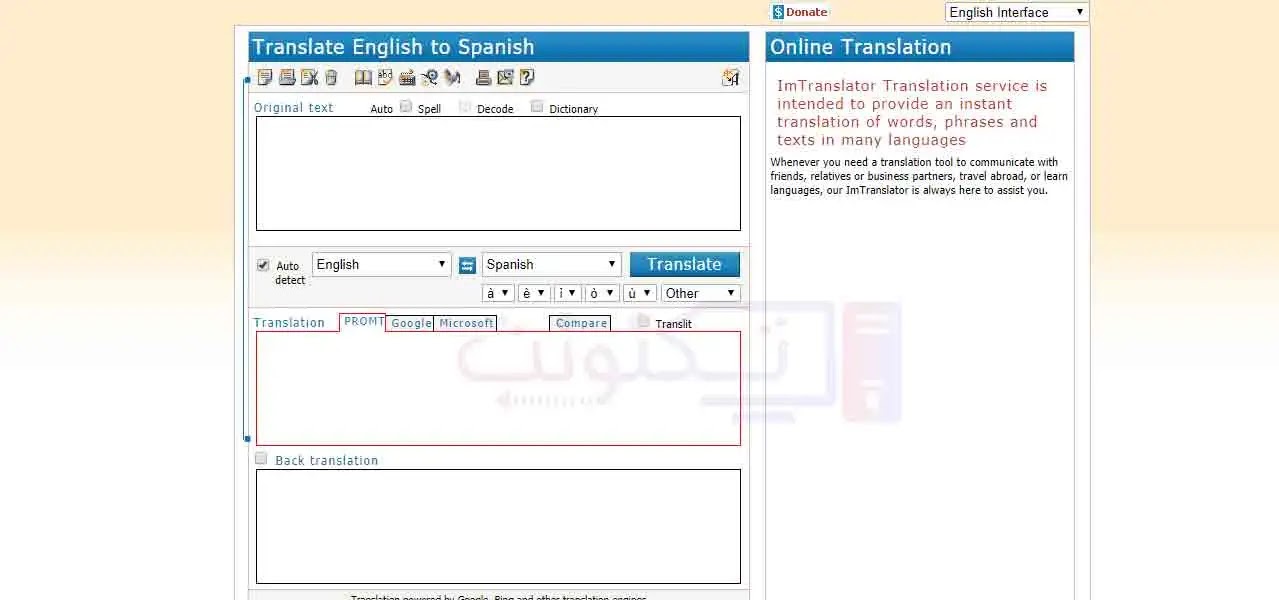The height and width of the screenshot is (600, 1279).
Task: Open the 'ò' accent character dropdown
Action: [x=602, y=293]
